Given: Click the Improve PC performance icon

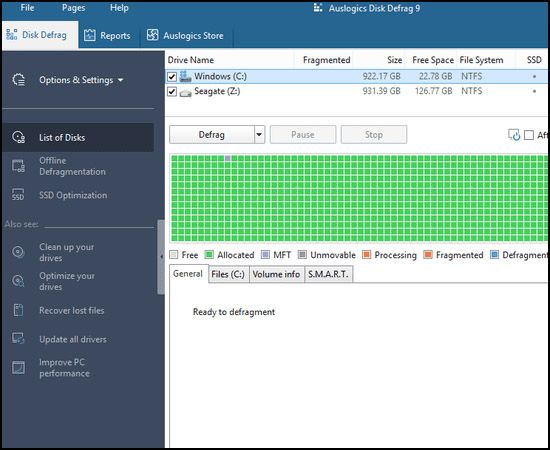Looking at the screenshot, I should 18,368.
